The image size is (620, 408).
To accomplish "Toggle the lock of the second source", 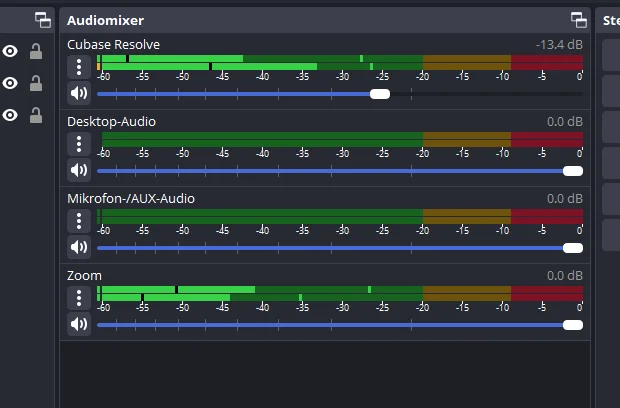I will point(36,83).
